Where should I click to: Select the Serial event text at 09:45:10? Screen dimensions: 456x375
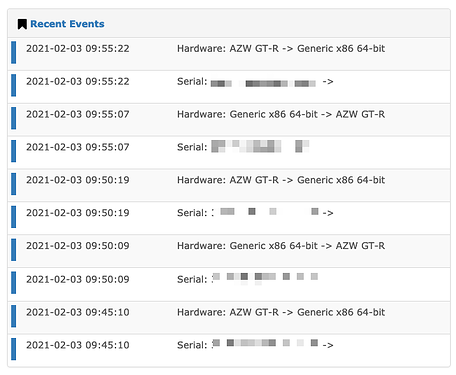255,345
